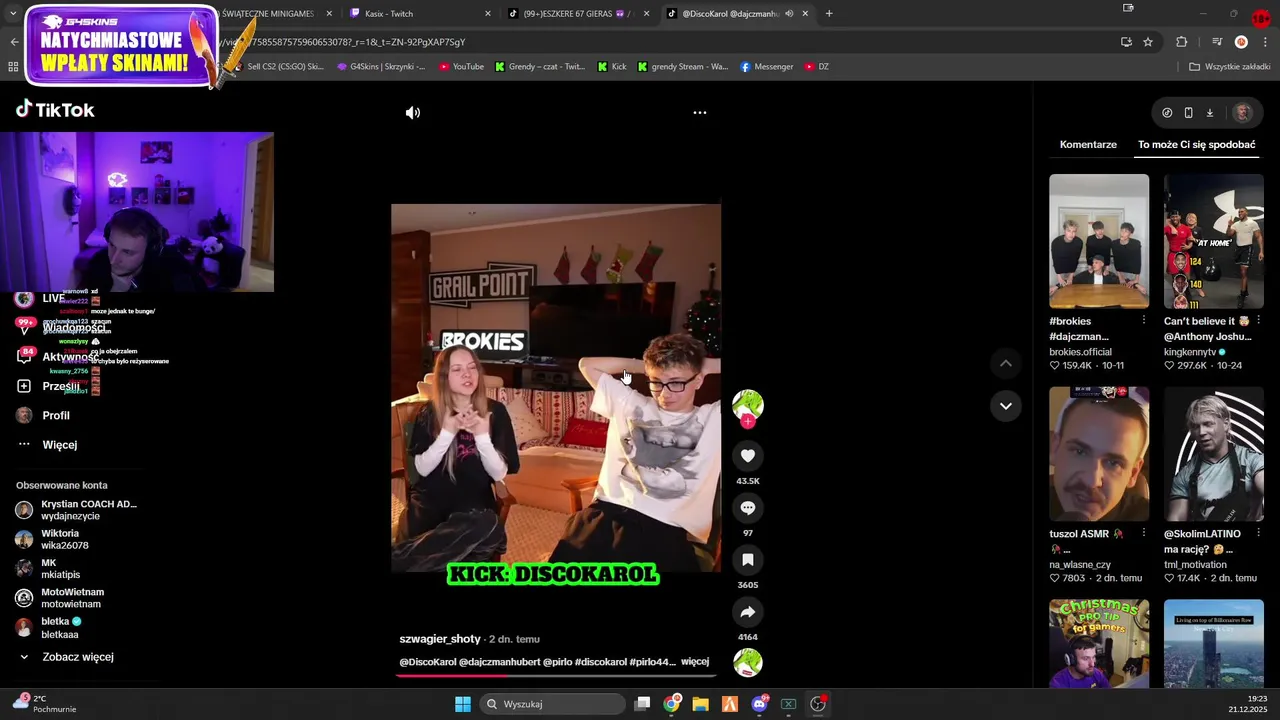Image resolution: width=1280 pixels, height=720 pixels.
Task: Open Krystian COACH followed account
Action: tap(77, 510)
